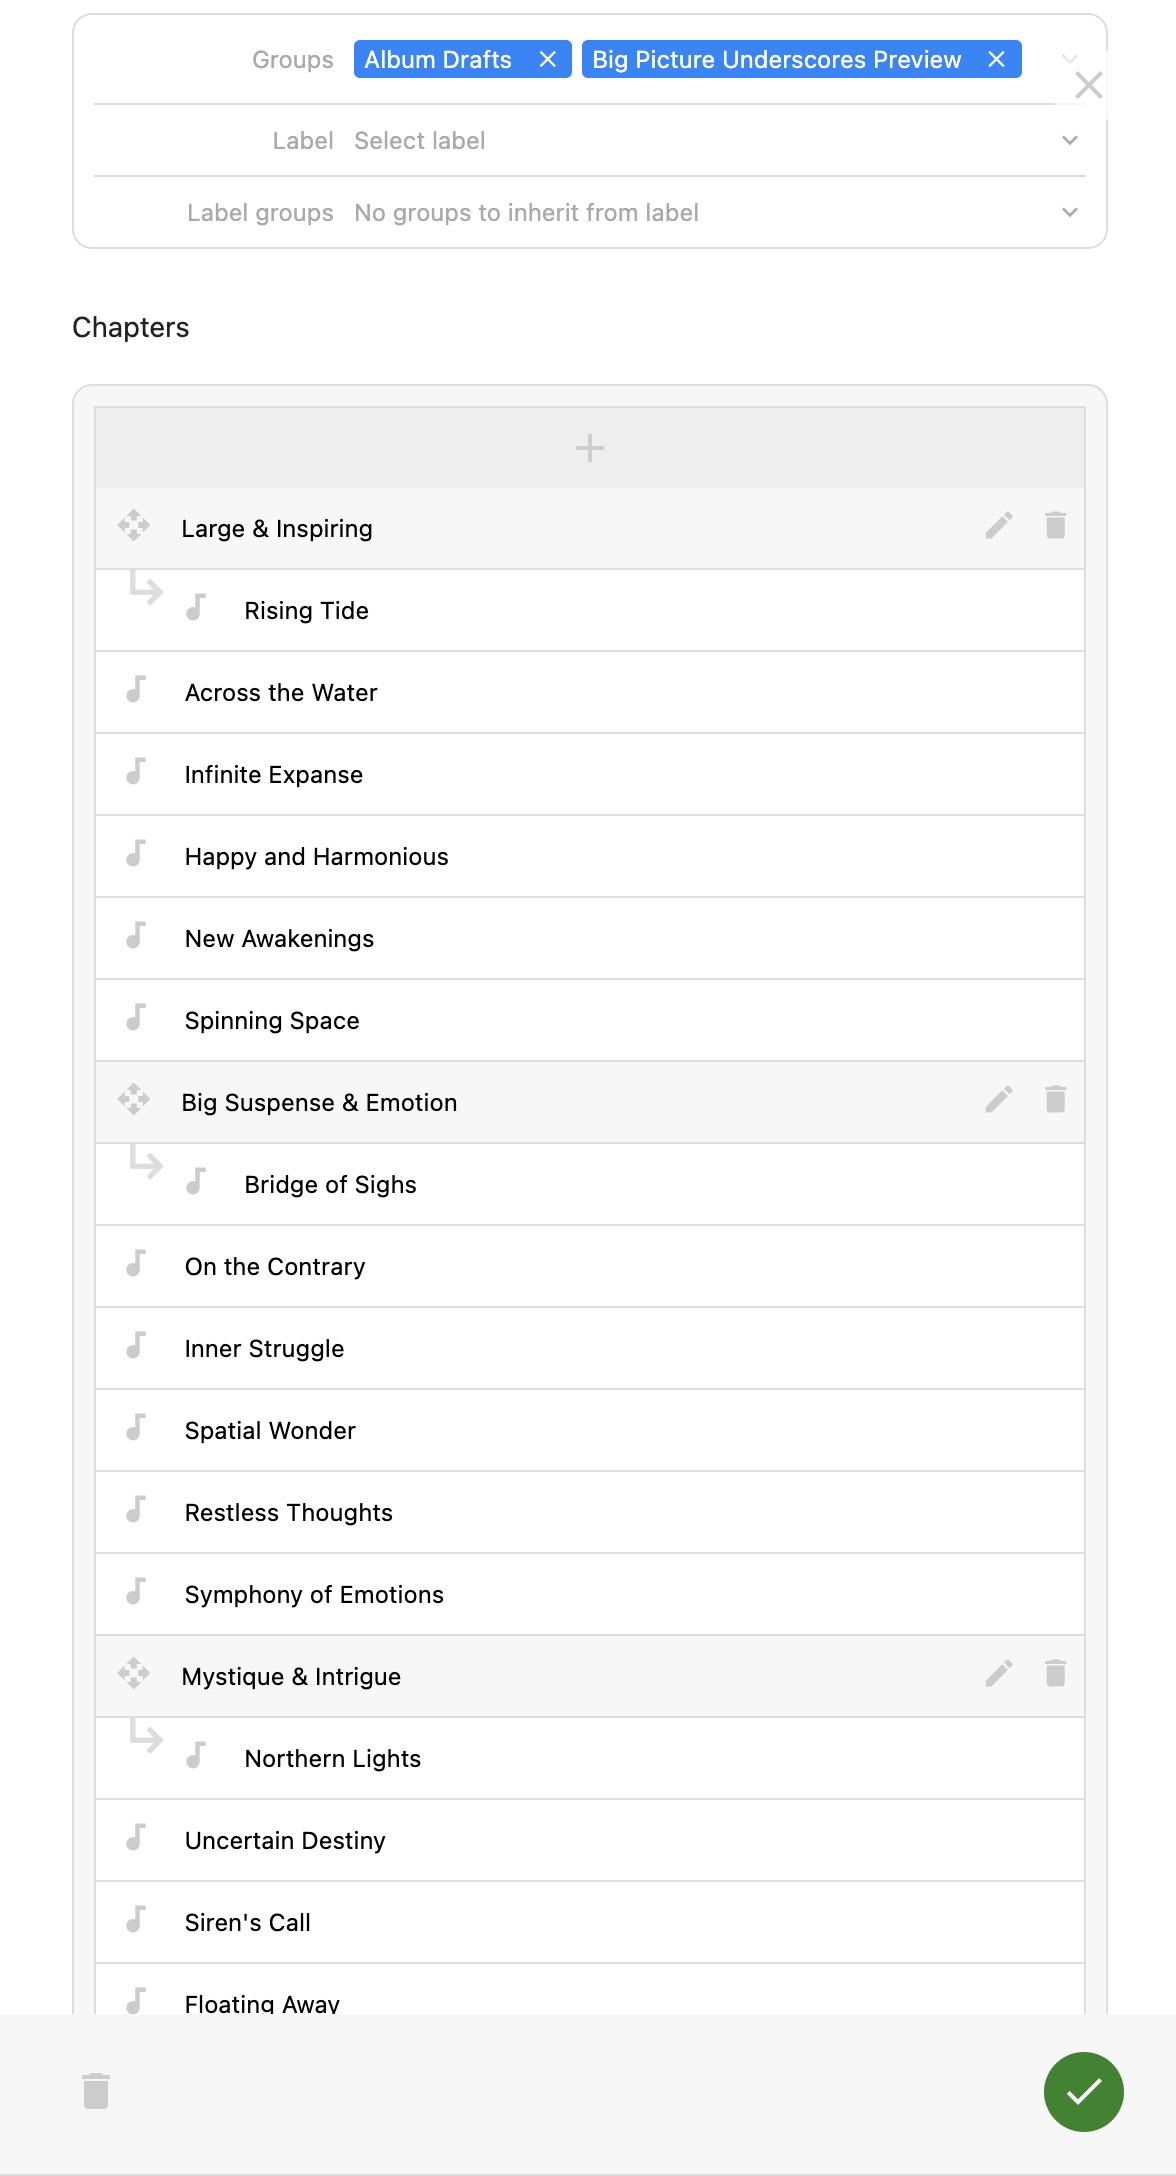
Task: Select the Rising Tide track
Action: (x=590, y=611)
